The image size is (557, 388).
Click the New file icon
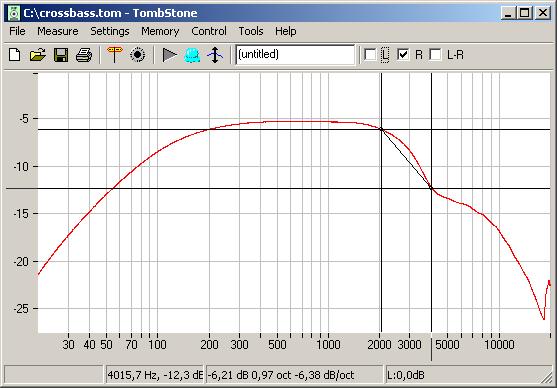tap(15, 55)
